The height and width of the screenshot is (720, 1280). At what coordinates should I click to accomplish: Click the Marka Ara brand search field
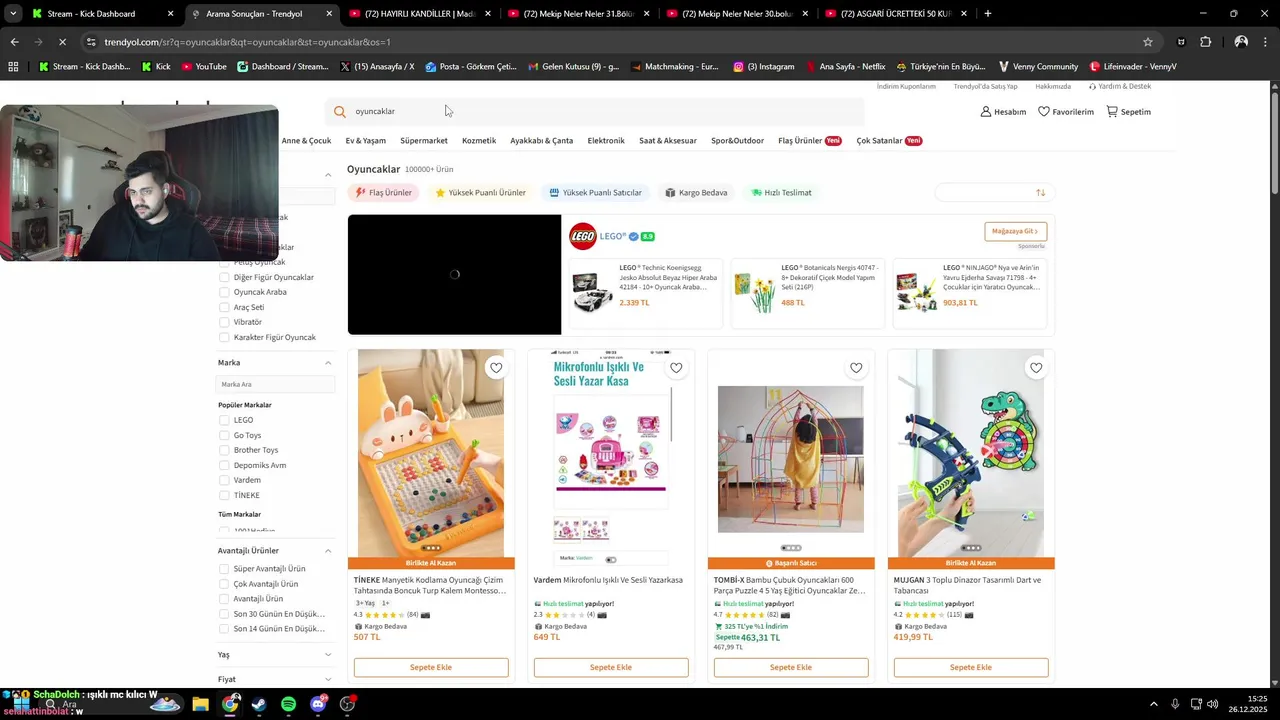(276, 384)
